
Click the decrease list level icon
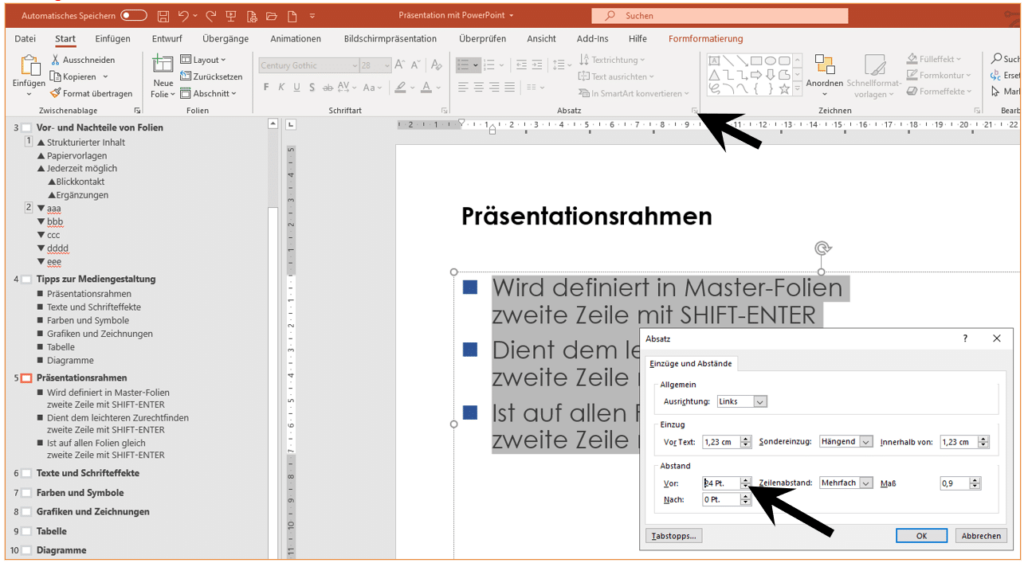pos(521,65)
